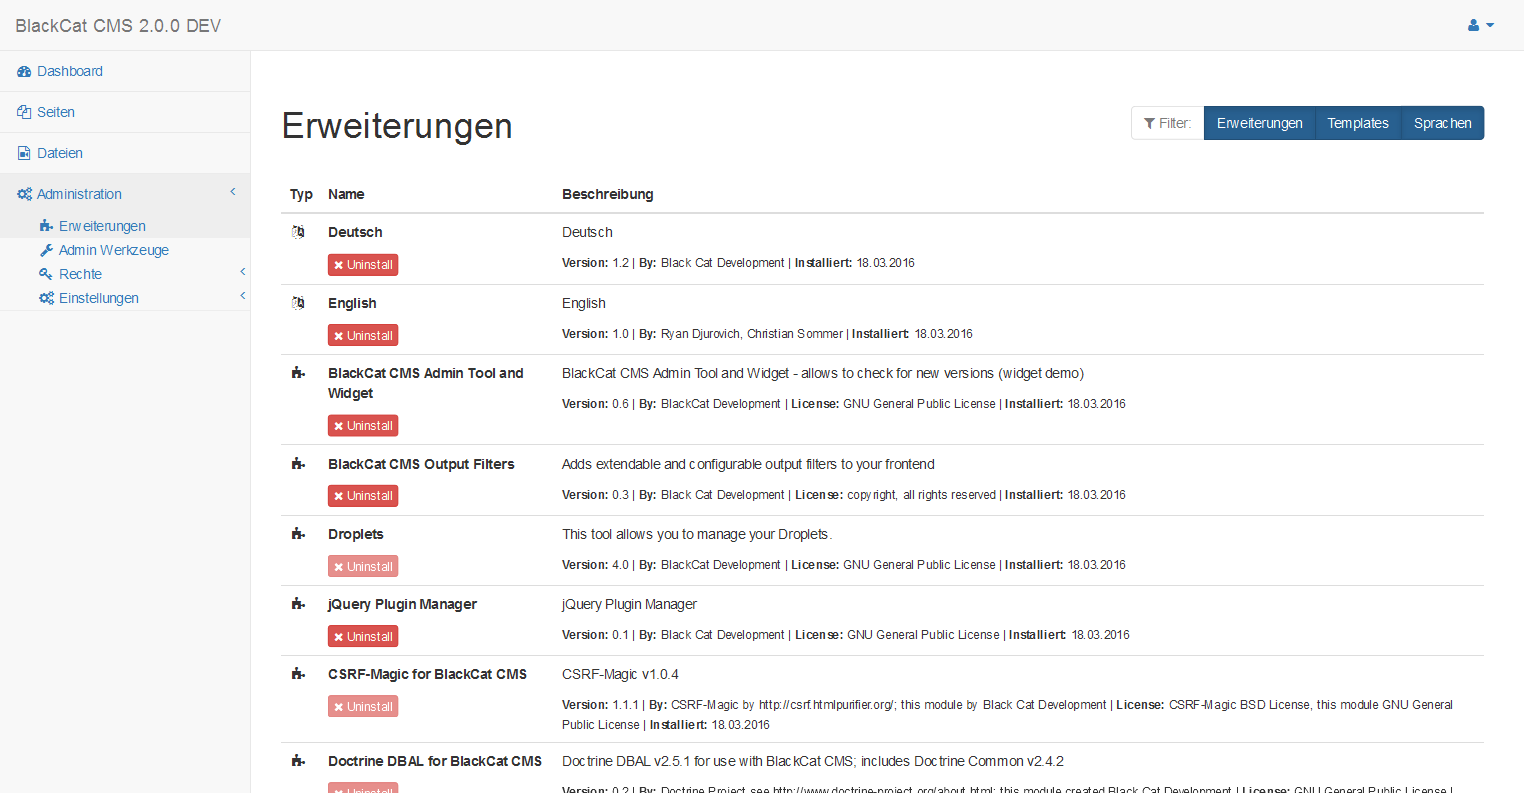Click the Name column header
The width and height of the screenshot is (1524, 793).
coord(346,194)
